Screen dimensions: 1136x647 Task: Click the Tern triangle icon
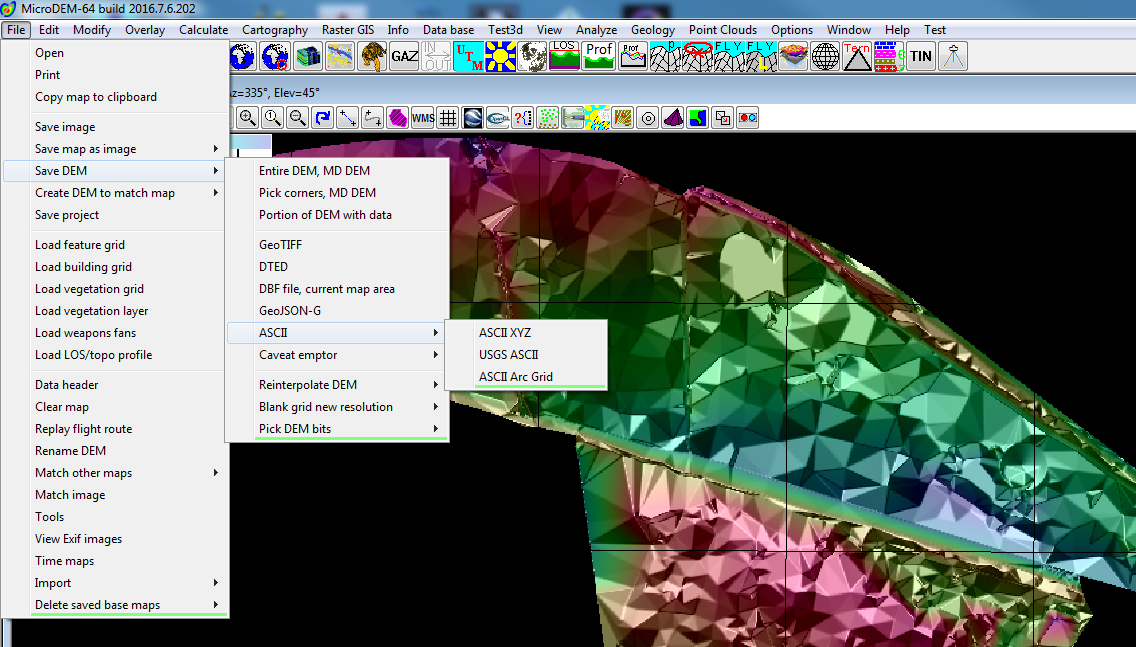[x=857, y=57]
